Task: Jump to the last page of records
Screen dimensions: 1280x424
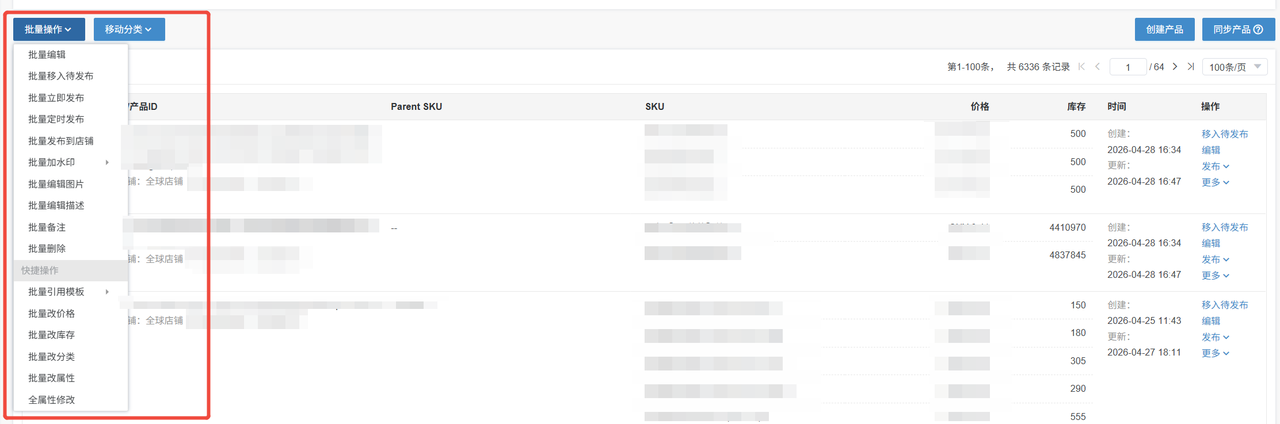Action: [1190, 67]
